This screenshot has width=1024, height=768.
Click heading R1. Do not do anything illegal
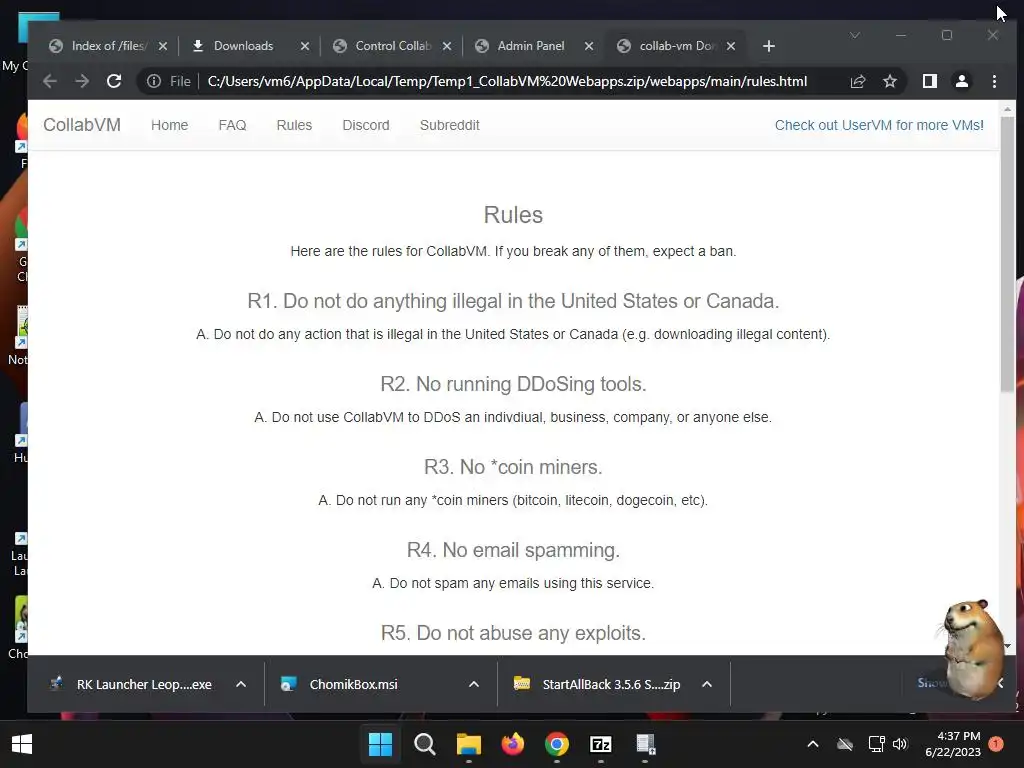pos(513,301)
